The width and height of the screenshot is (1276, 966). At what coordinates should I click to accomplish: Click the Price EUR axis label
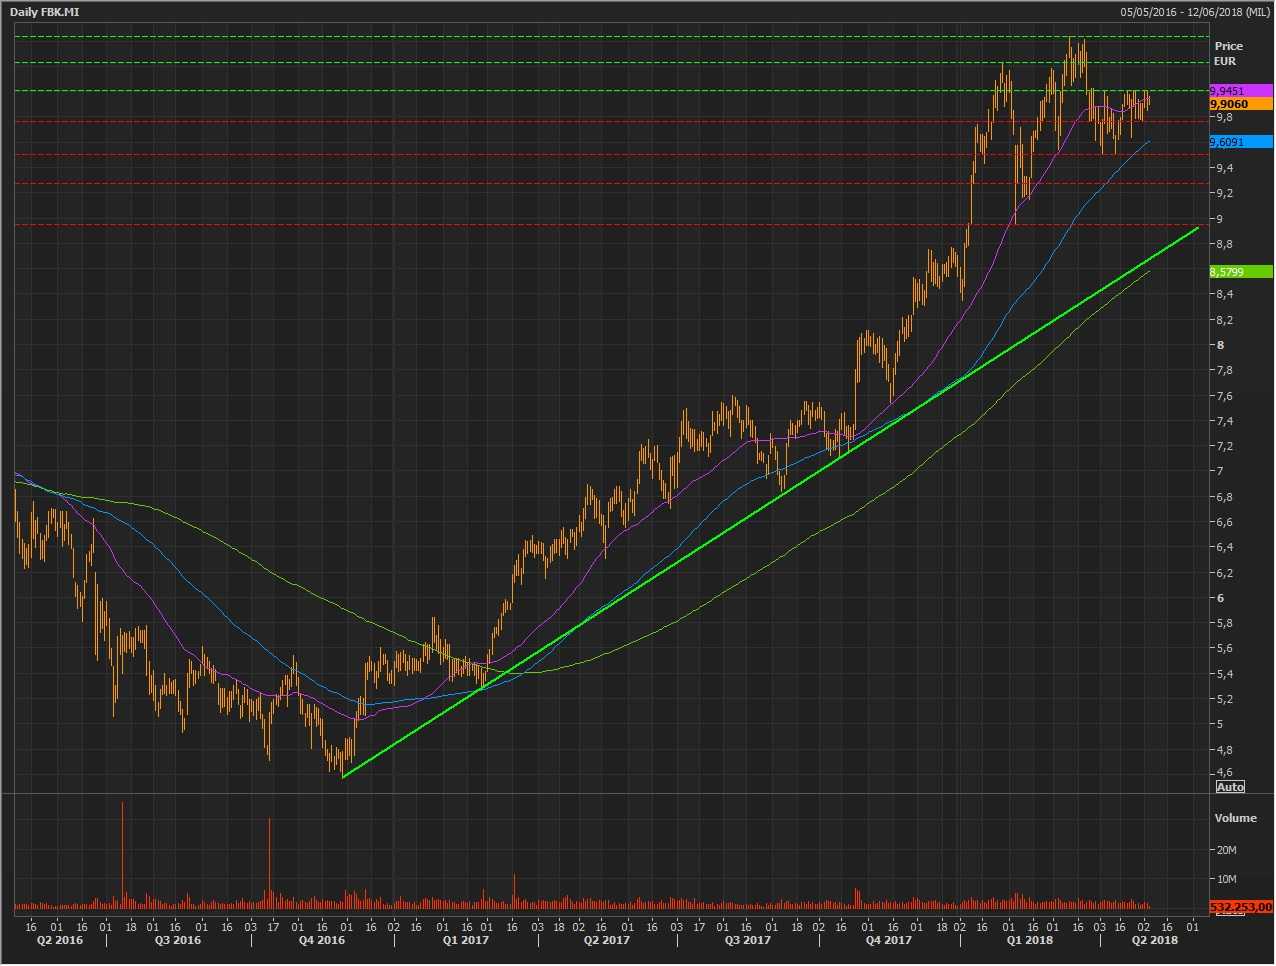1228,53
